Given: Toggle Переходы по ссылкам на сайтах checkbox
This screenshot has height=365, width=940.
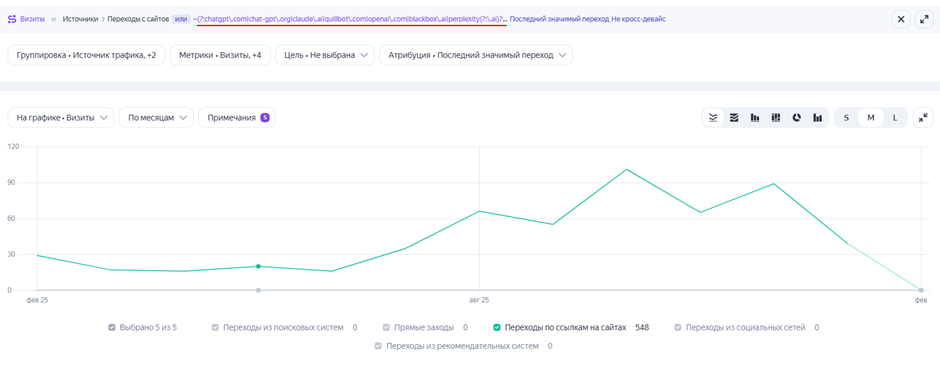Looking at the screenshot, I should click(x=497, y=327).
